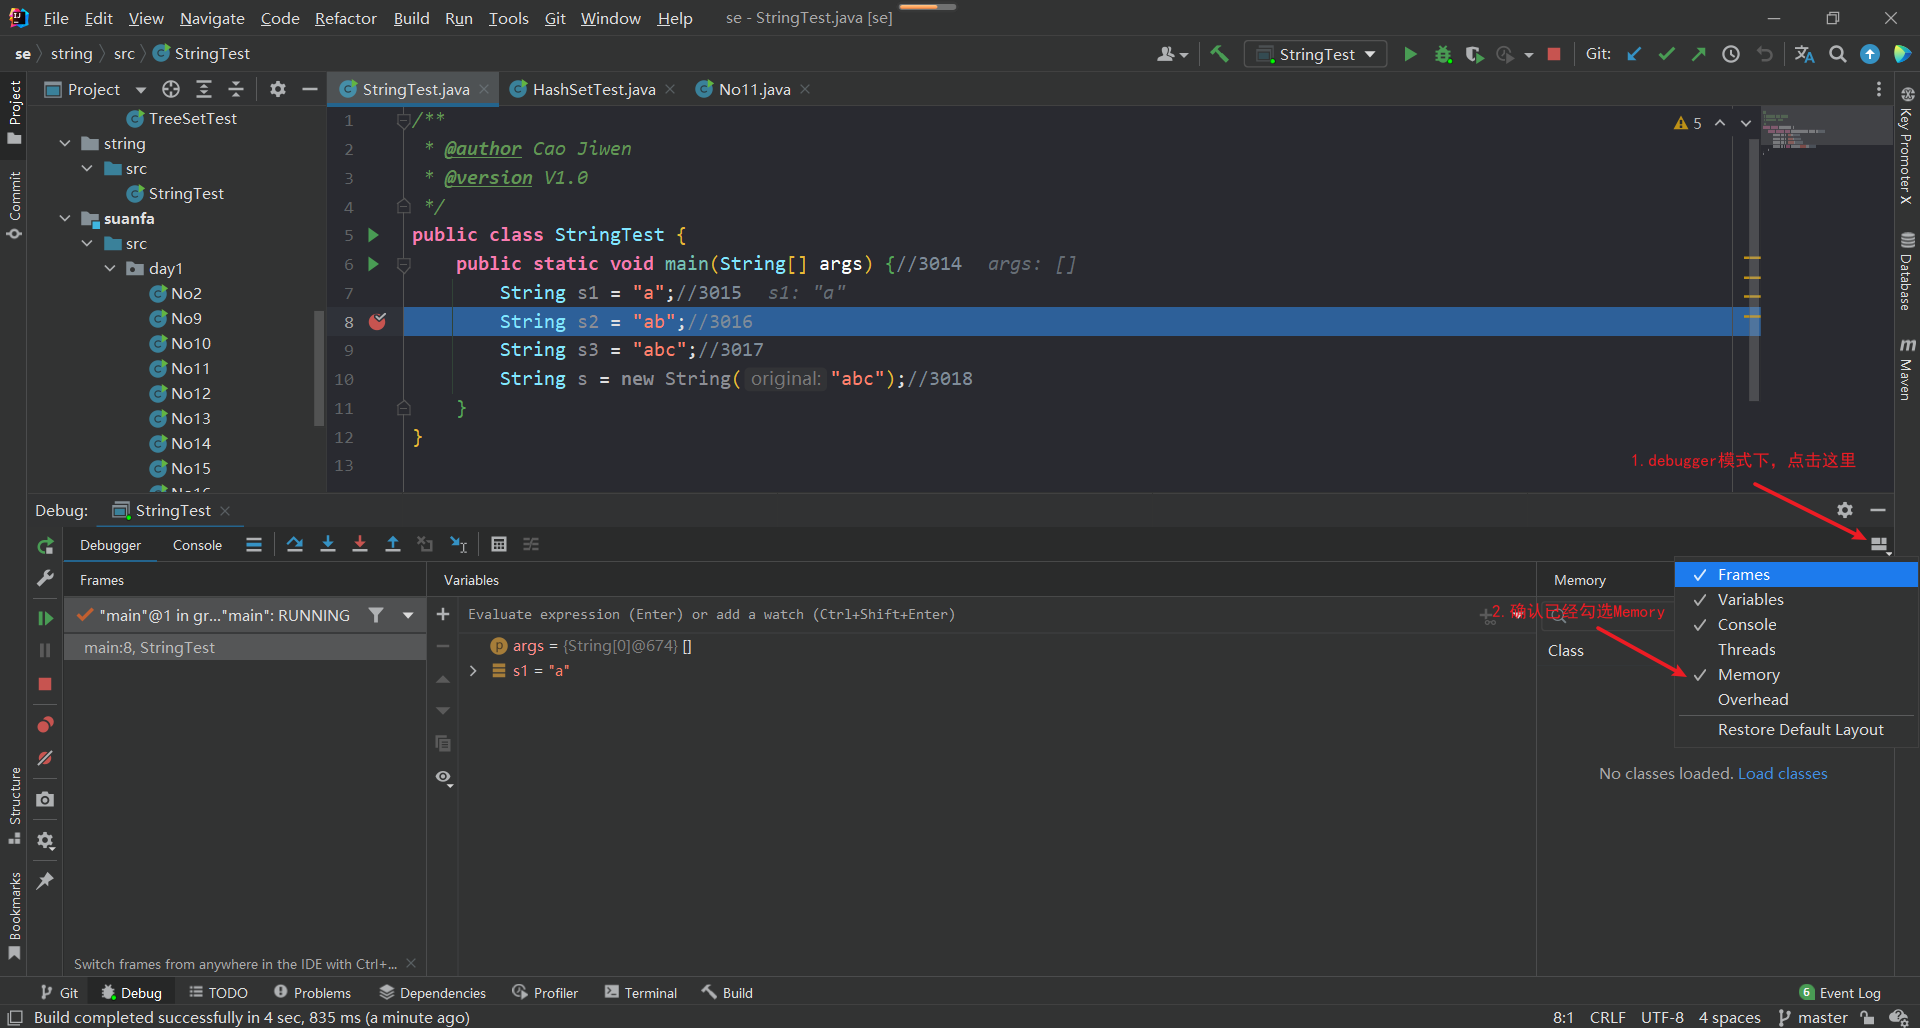Click Git commit checkmark icon
Viewport: 1920px width, 1028px height.
(x=1666, y=54)
